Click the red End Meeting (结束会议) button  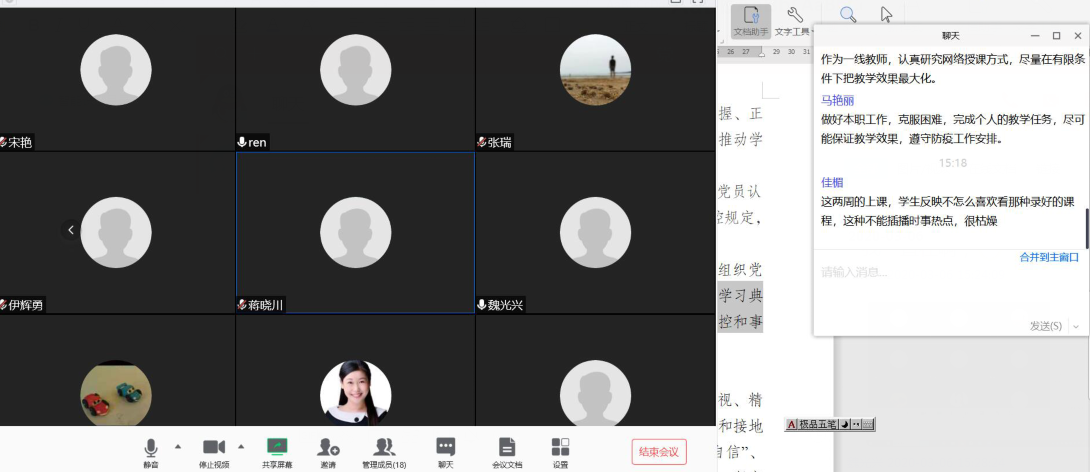click(x=659, y=452)
